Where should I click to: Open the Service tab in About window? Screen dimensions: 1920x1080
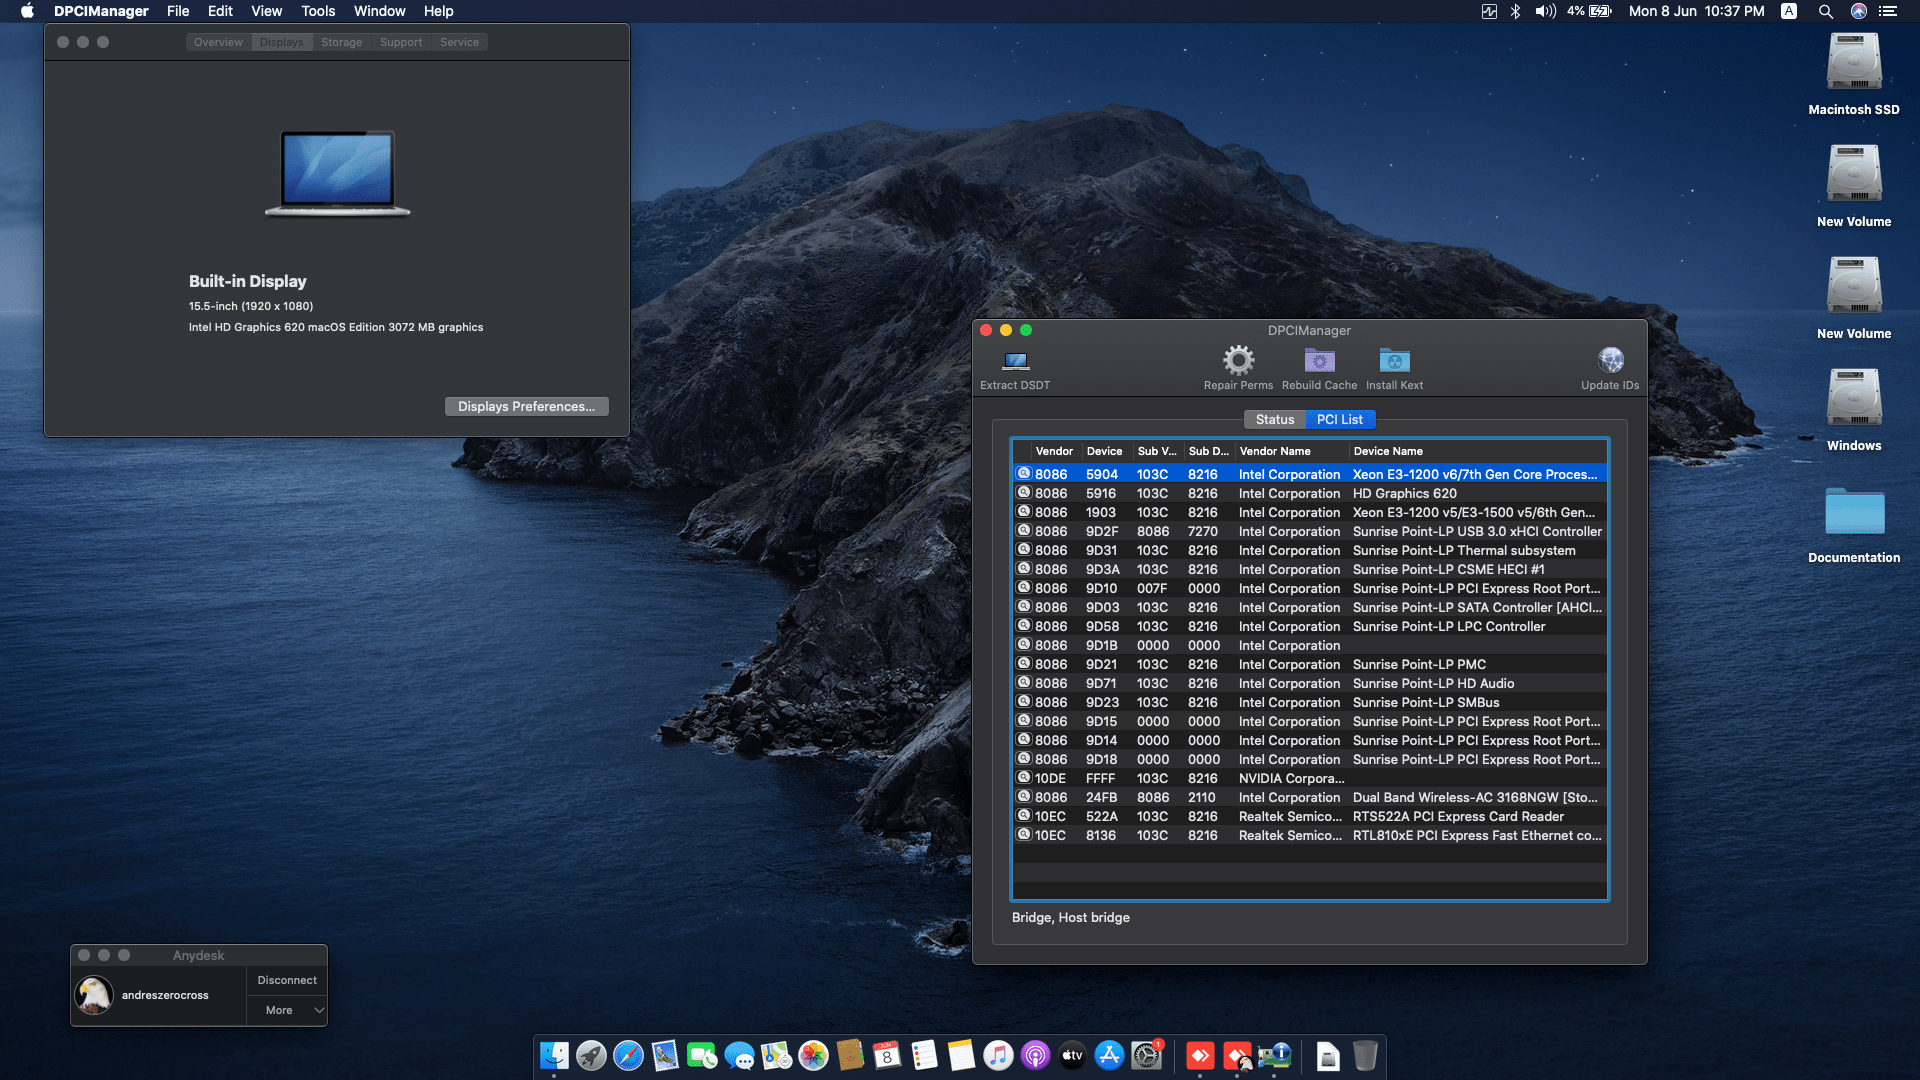pos(459,42)
